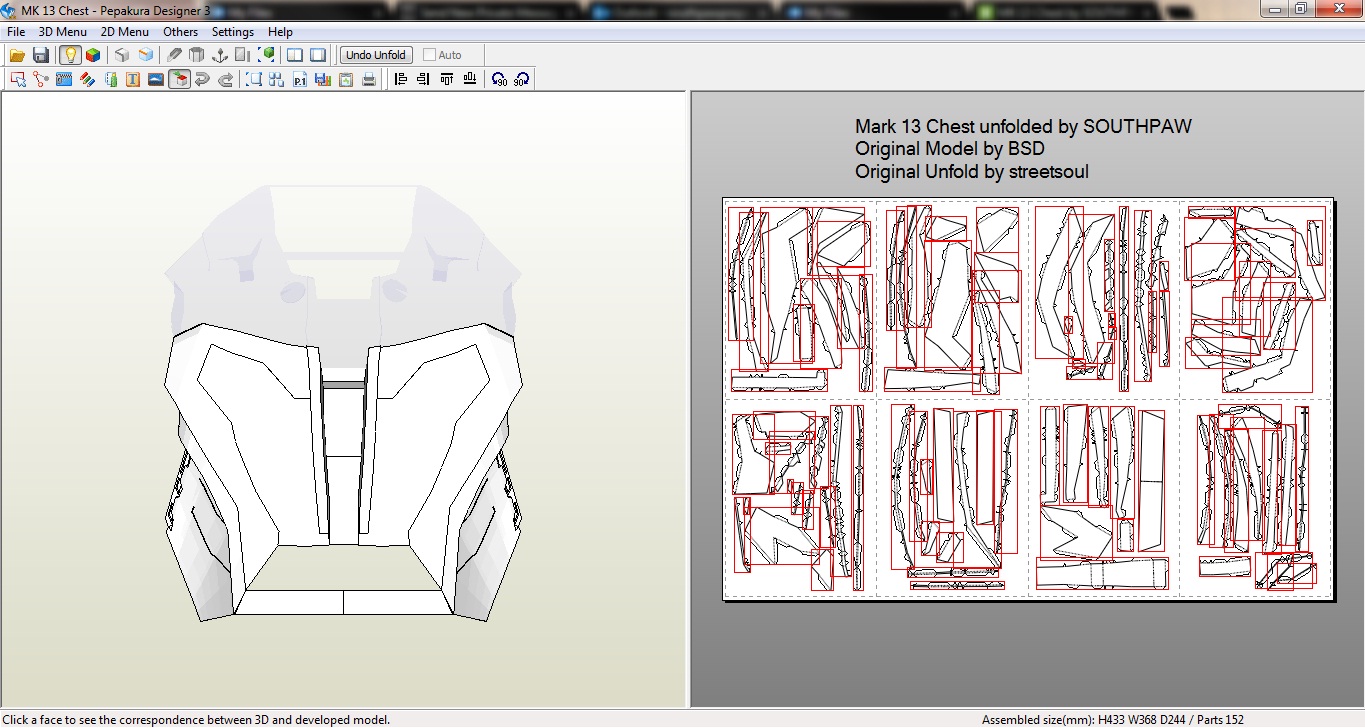
Task: Open the Others menu
Action: [x=181, y=32]
